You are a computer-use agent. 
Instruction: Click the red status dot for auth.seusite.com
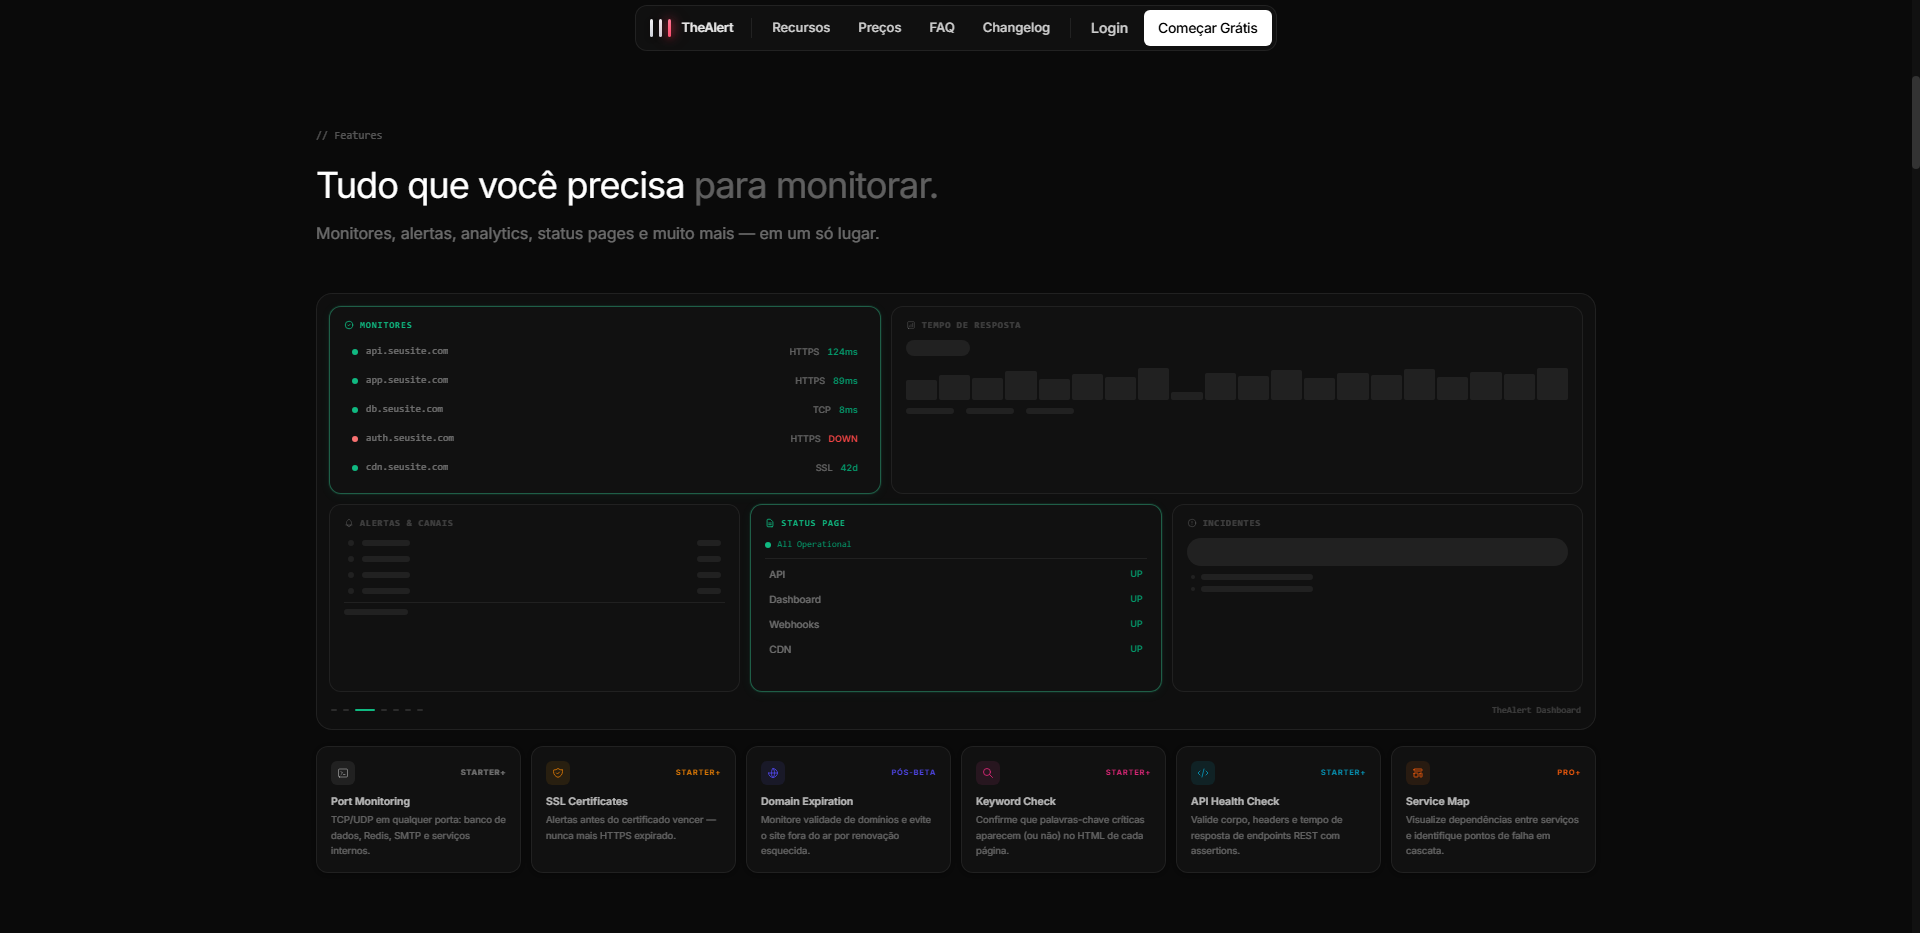[355, 439]
